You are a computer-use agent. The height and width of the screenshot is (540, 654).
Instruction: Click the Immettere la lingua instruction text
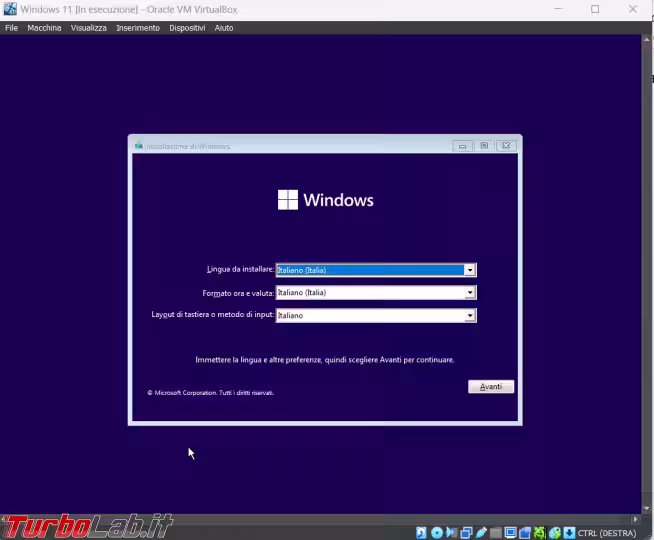click(324, 359)
